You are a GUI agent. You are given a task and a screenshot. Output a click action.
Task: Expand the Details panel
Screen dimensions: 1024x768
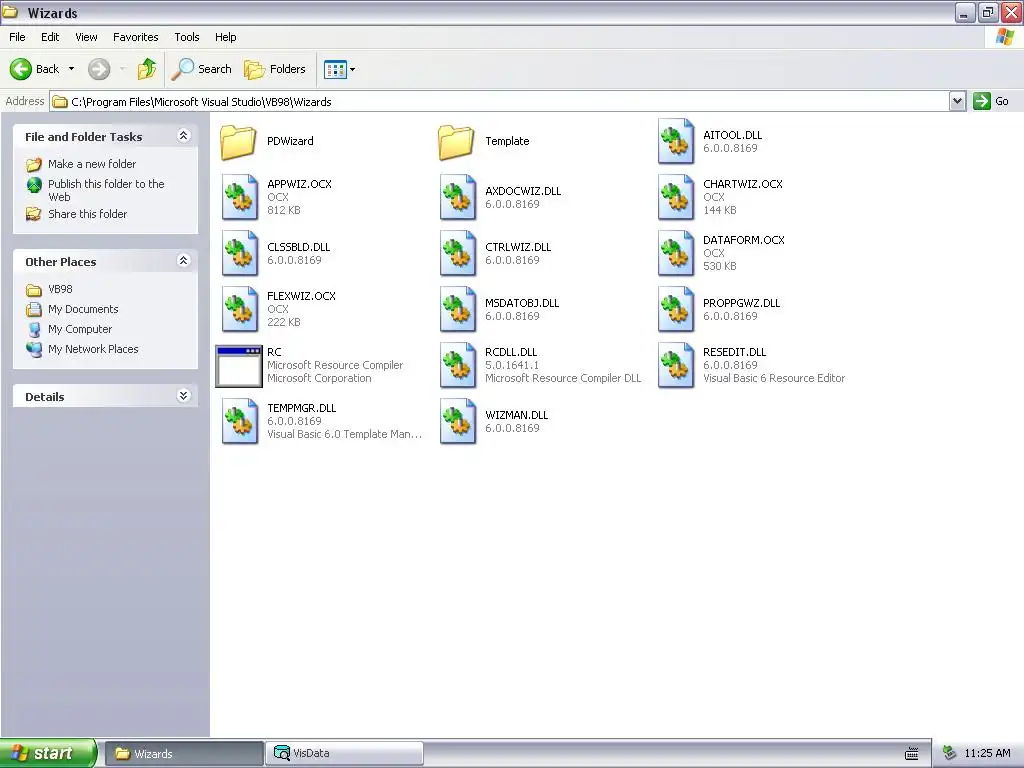click(x=184, y=396)
